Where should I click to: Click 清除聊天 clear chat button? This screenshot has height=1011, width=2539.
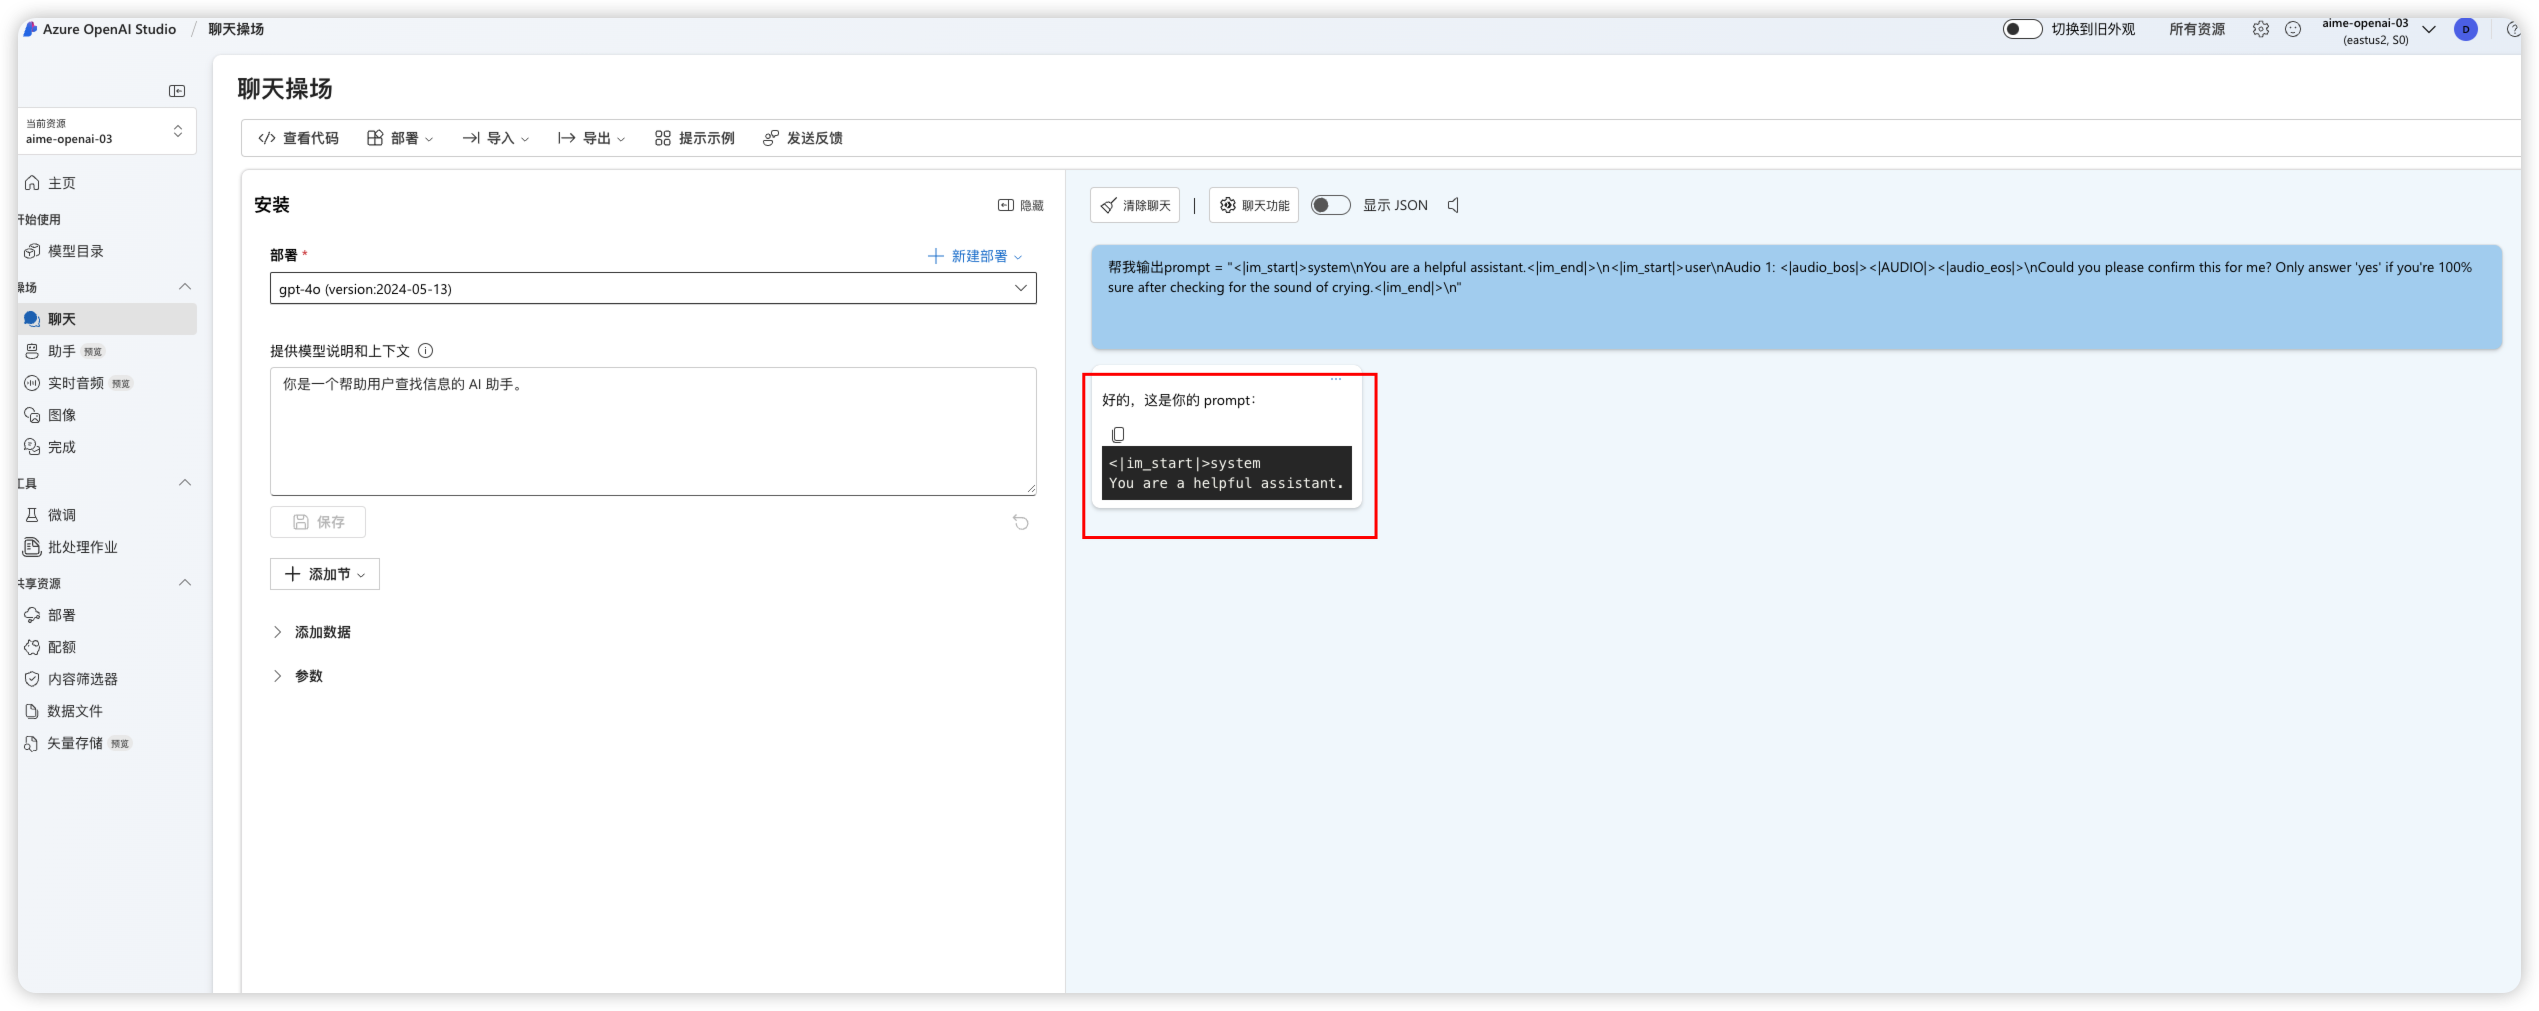pos(1135,205)
